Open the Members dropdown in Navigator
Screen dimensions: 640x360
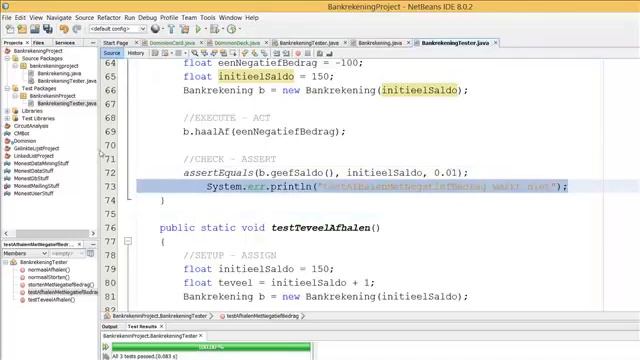point(25,253)
